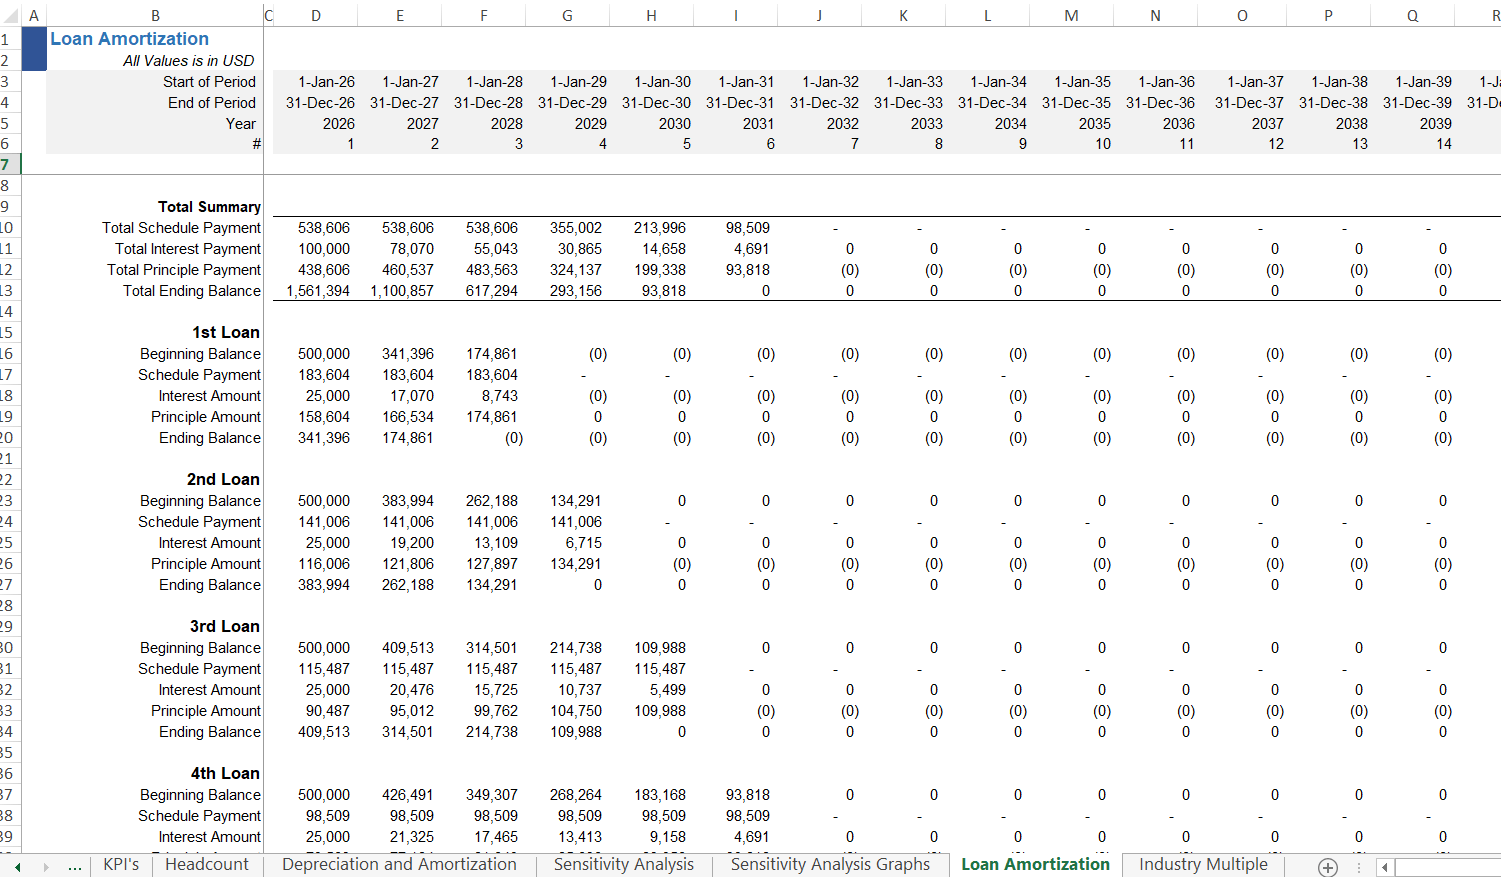Switch to the Headcount sheet

tap(206, 865)
